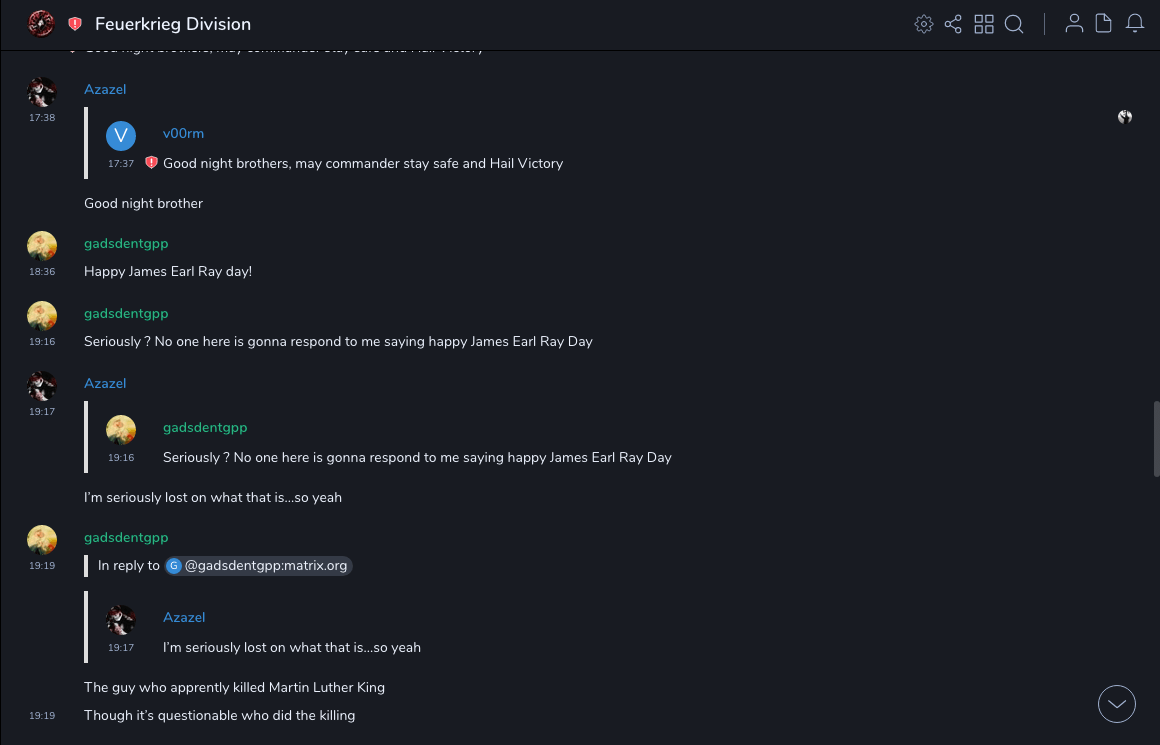Screen dimensions: 1160x745
Task: Click the blue V avatar of v00rm
Action: (121, 135)
